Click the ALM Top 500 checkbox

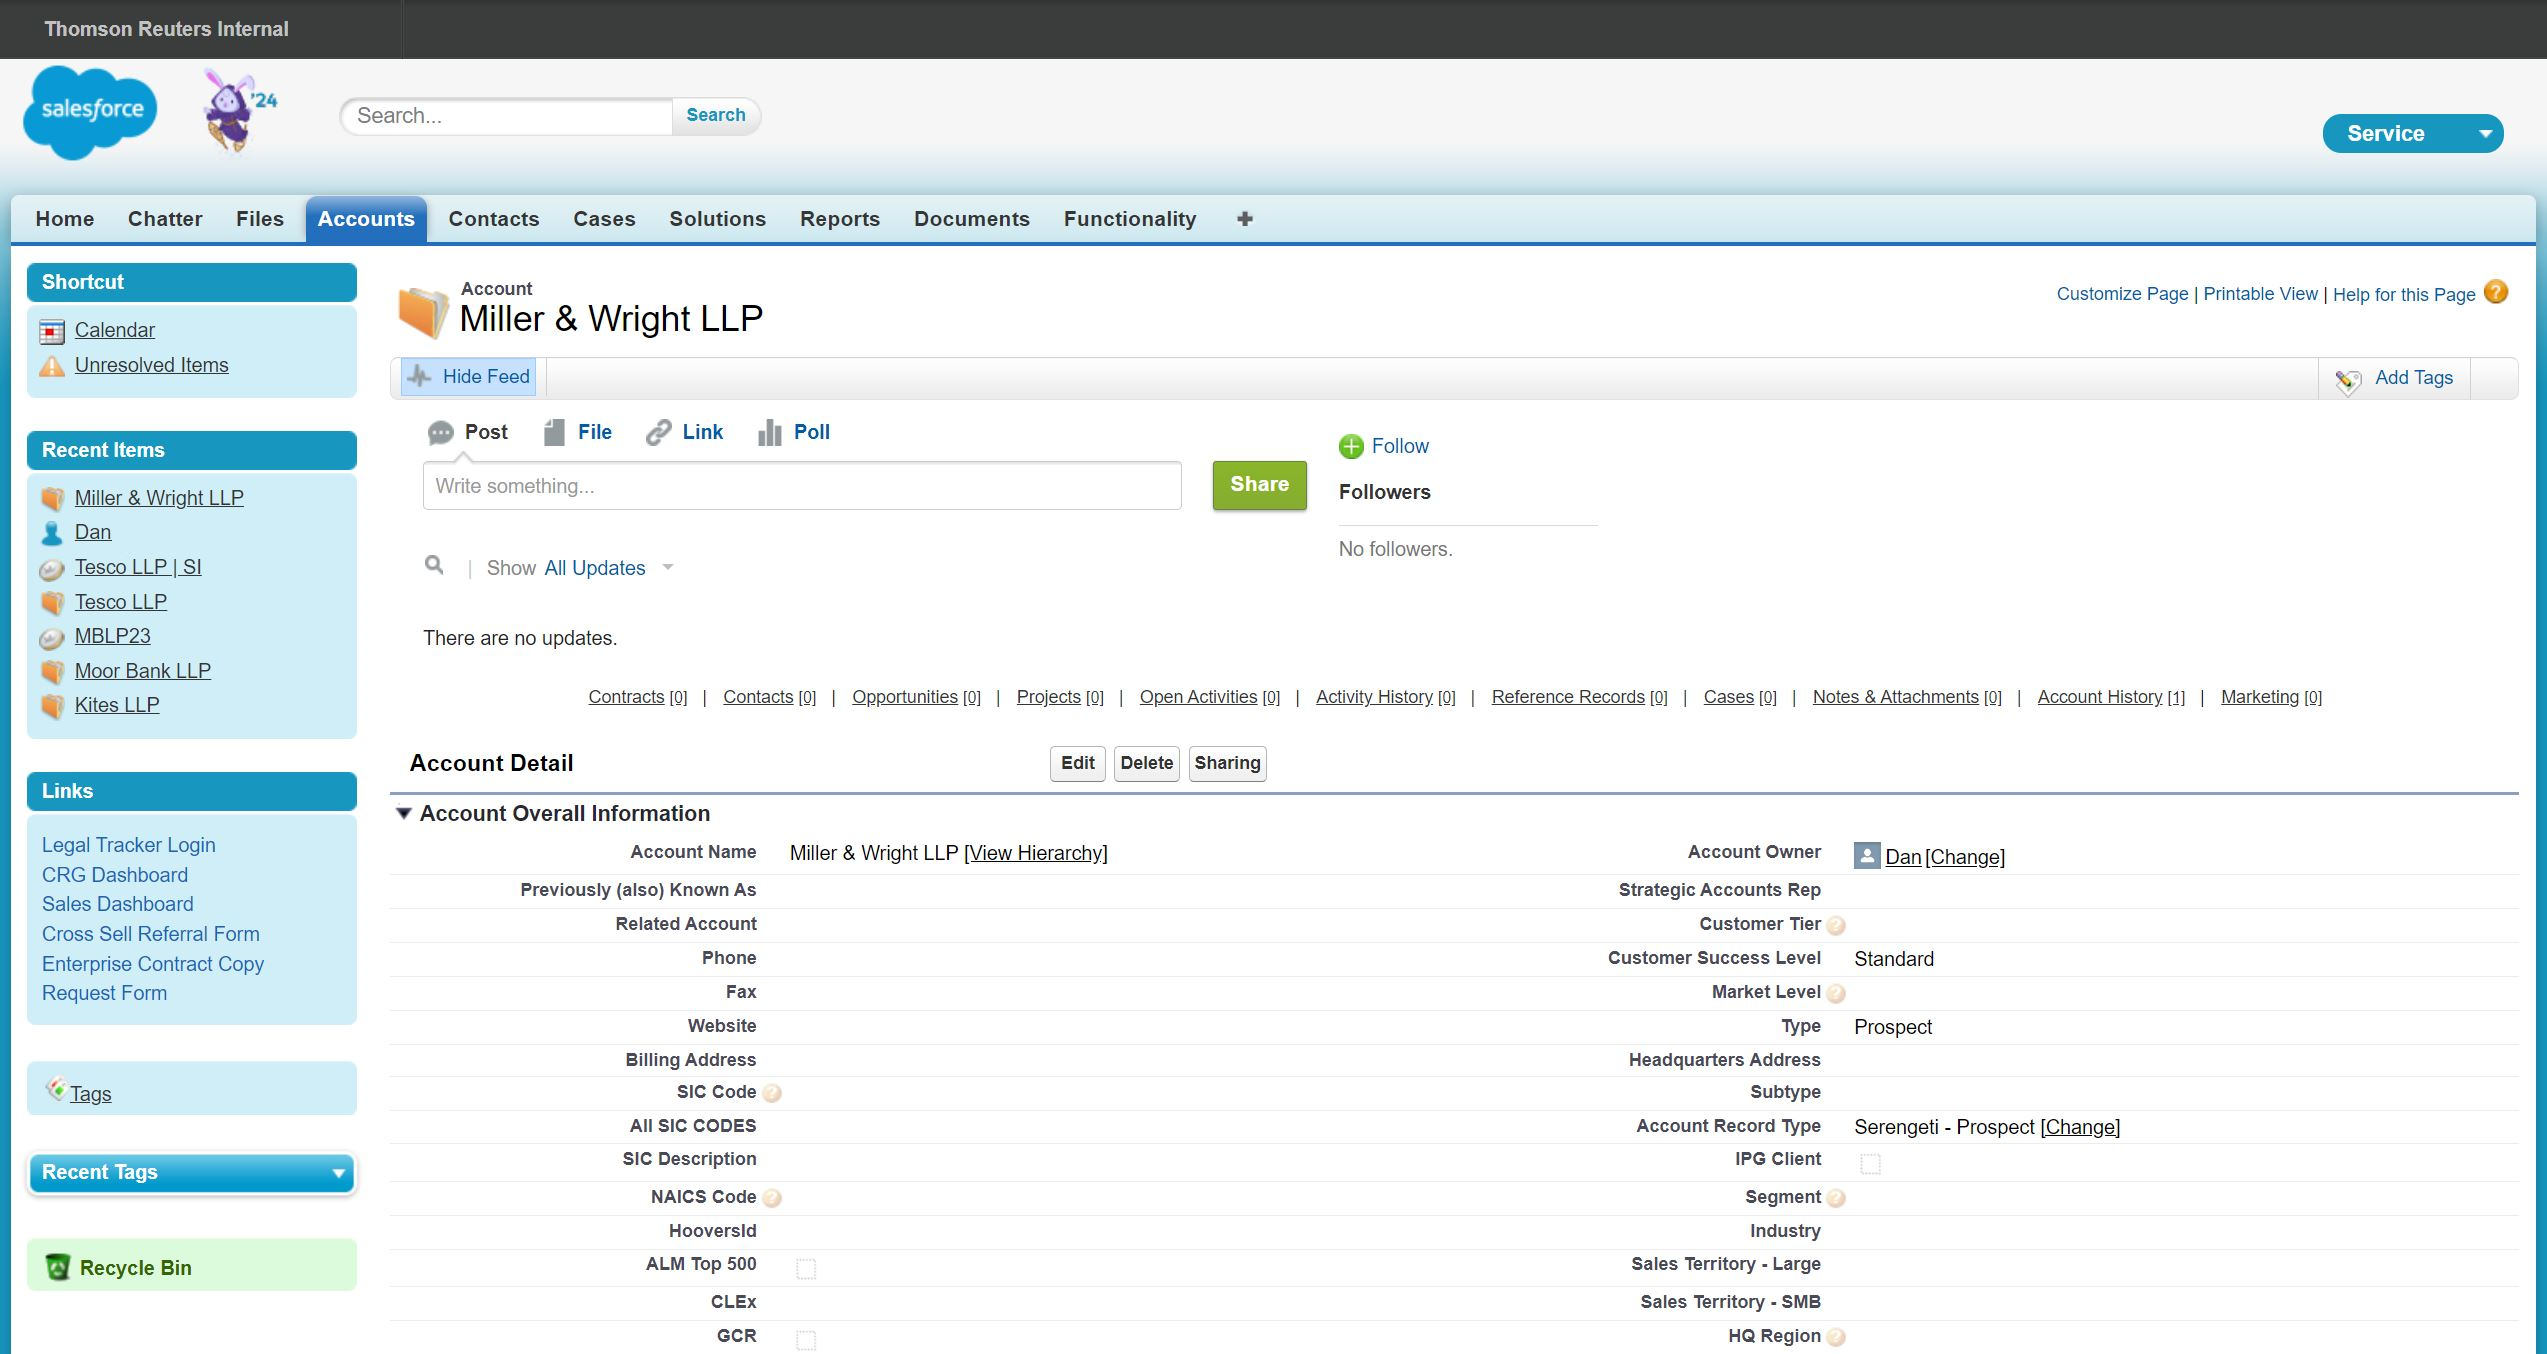pyautogui.click(x=806, y=1269)
